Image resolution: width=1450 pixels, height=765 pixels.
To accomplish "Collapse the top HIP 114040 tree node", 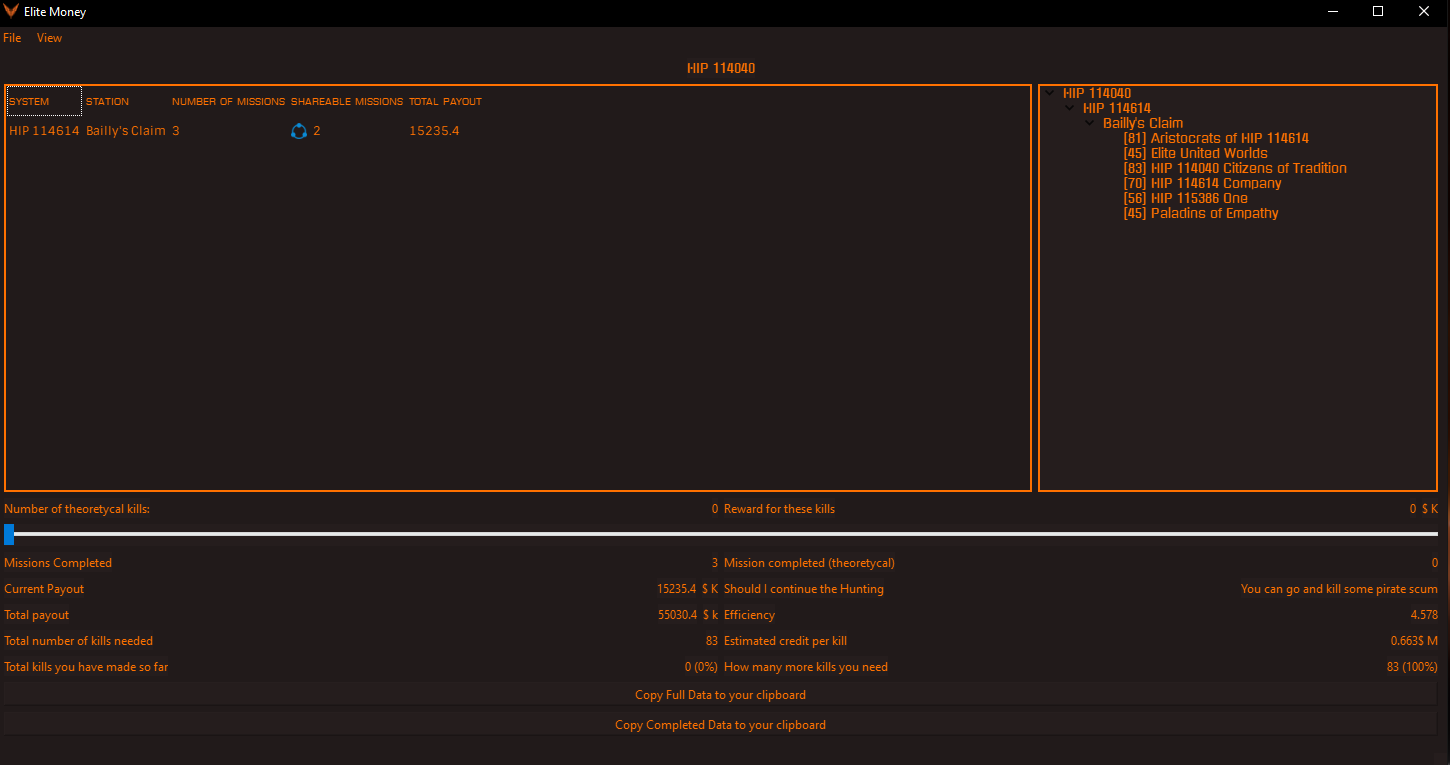I will [x=1050, y=93].
